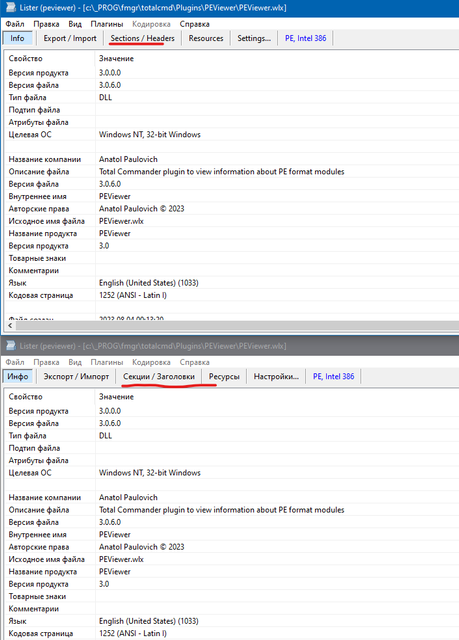Image resolution: width=459 pixels, height=640 pixels.
Task: Open the Настройки... button
Action: point(276,376)
